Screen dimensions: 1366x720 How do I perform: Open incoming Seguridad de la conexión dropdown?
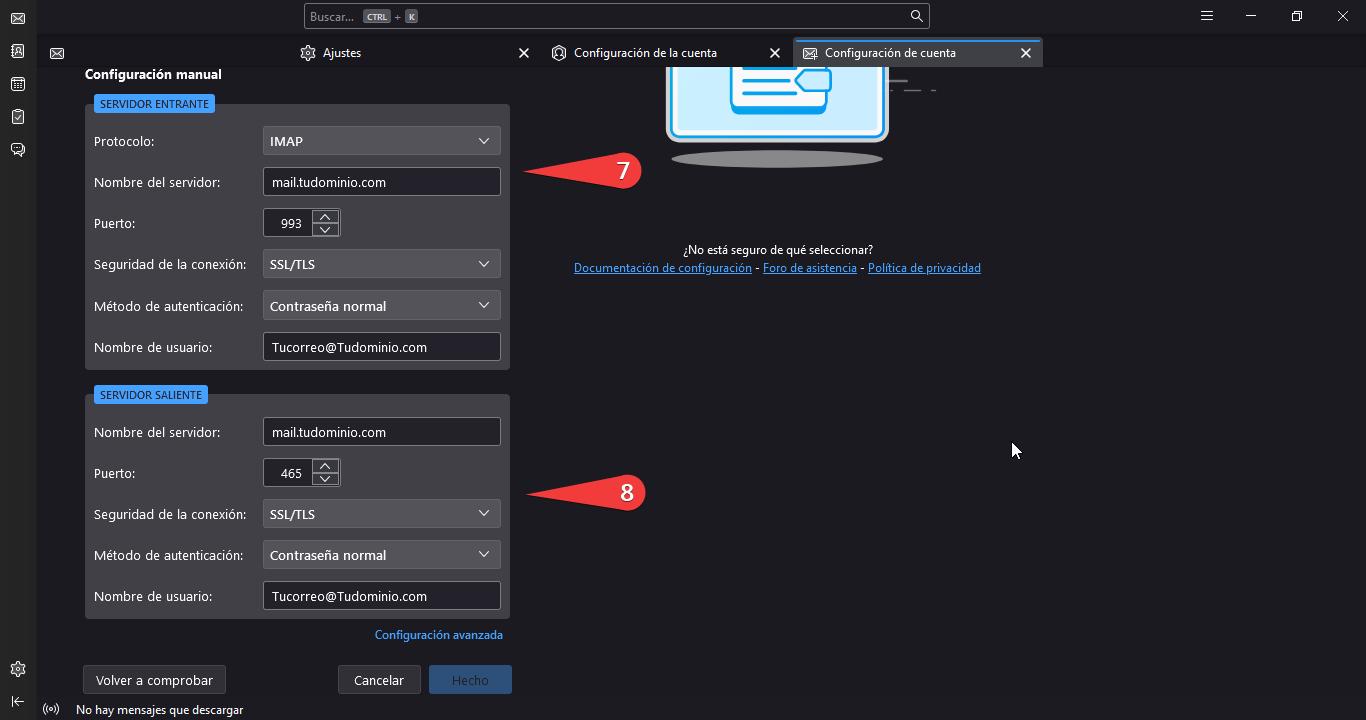[x=381, y=264]
